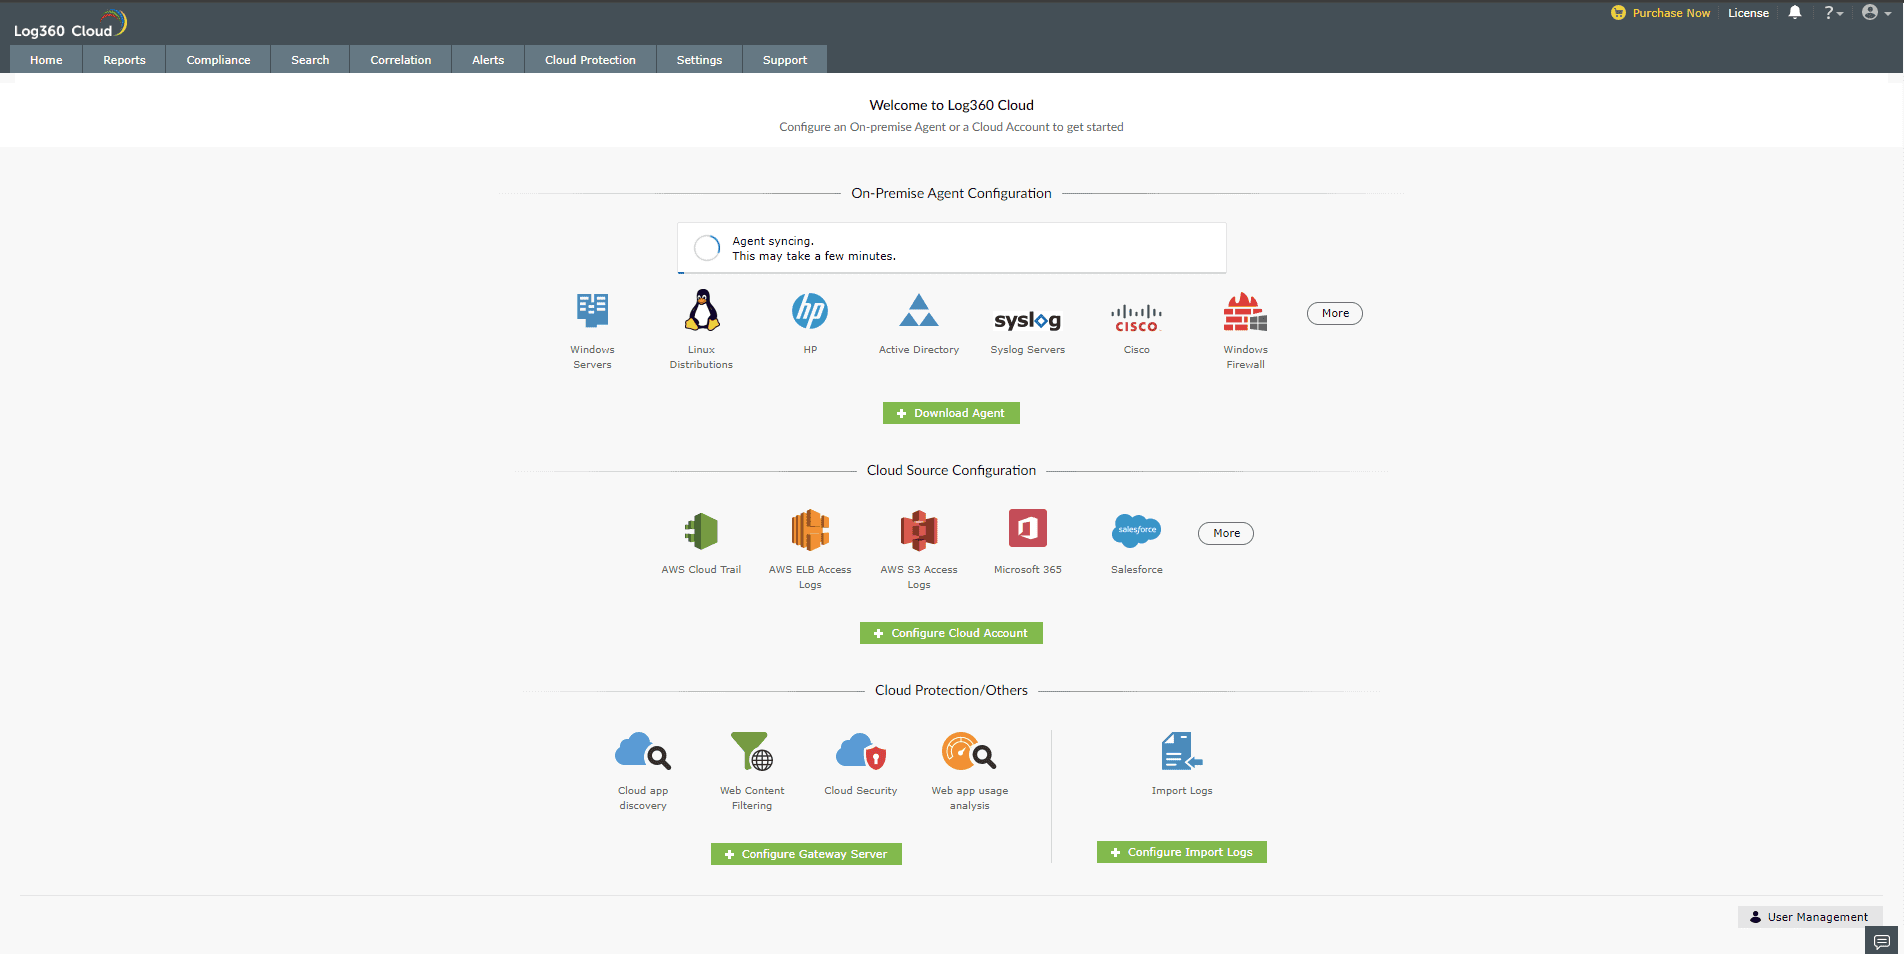Image resolution: width=1904 pixels, height=954 pixels.
Task: Open the notifications bell icon
Action: click(1795, 13)
